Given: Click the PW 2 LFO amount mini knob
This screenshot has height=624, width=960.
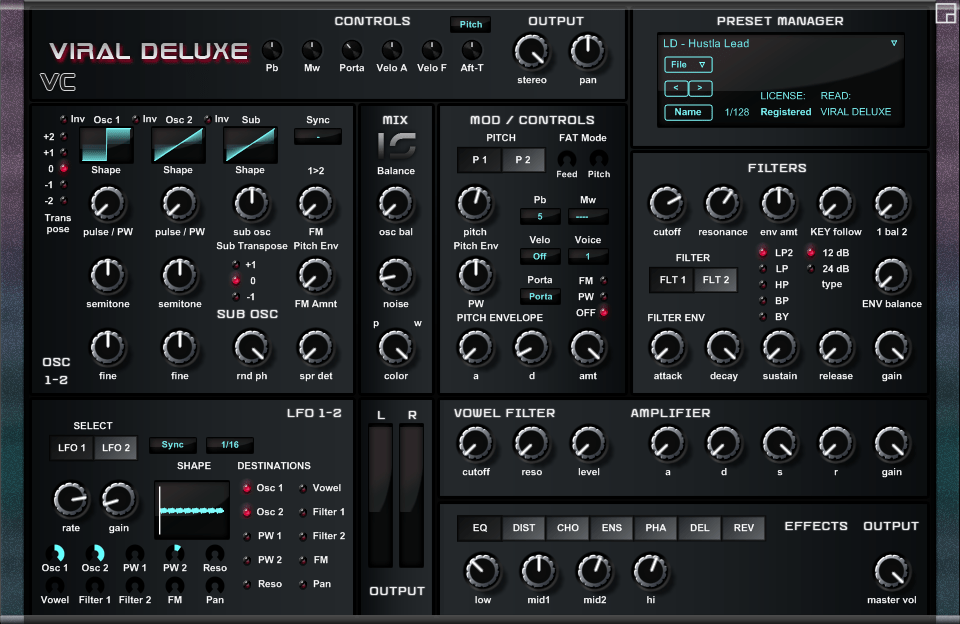Looking at the screenshot, I should point(175,553).
